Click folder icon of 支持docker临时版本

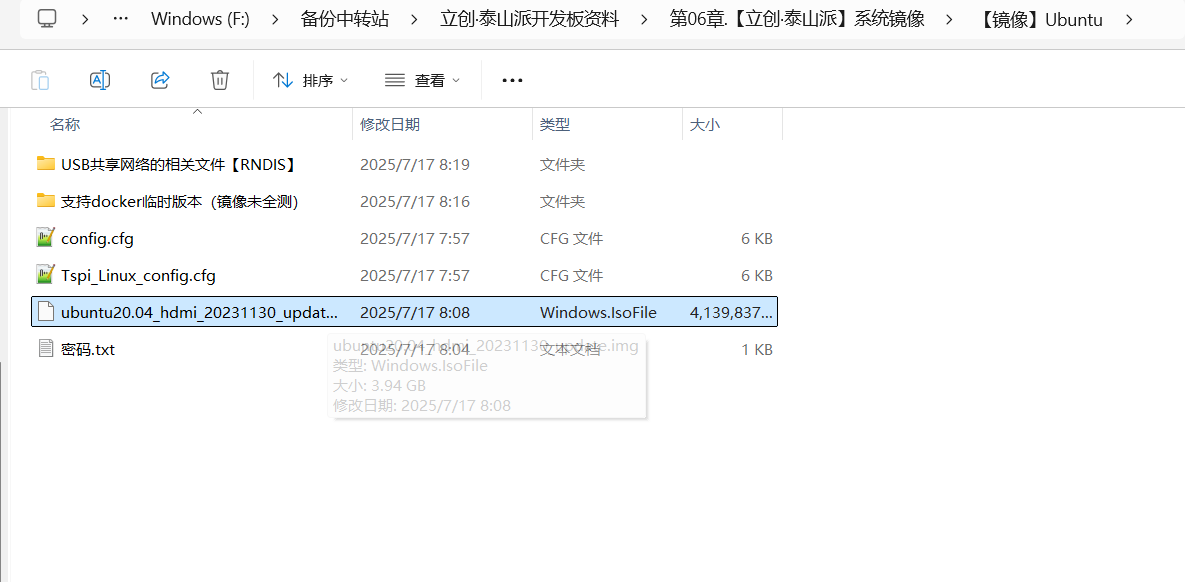[x=46, y=200]
